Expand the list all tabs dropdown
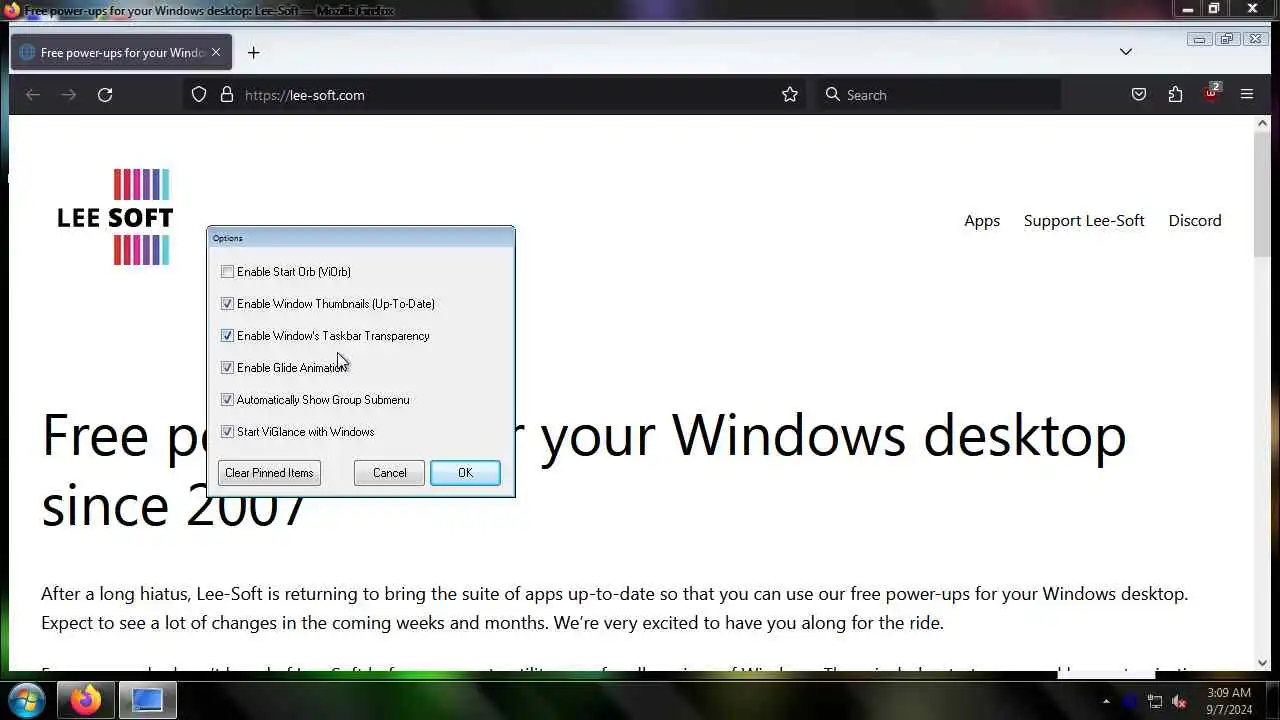Viewport: 1280px width, 720px height. [1126, 52]
